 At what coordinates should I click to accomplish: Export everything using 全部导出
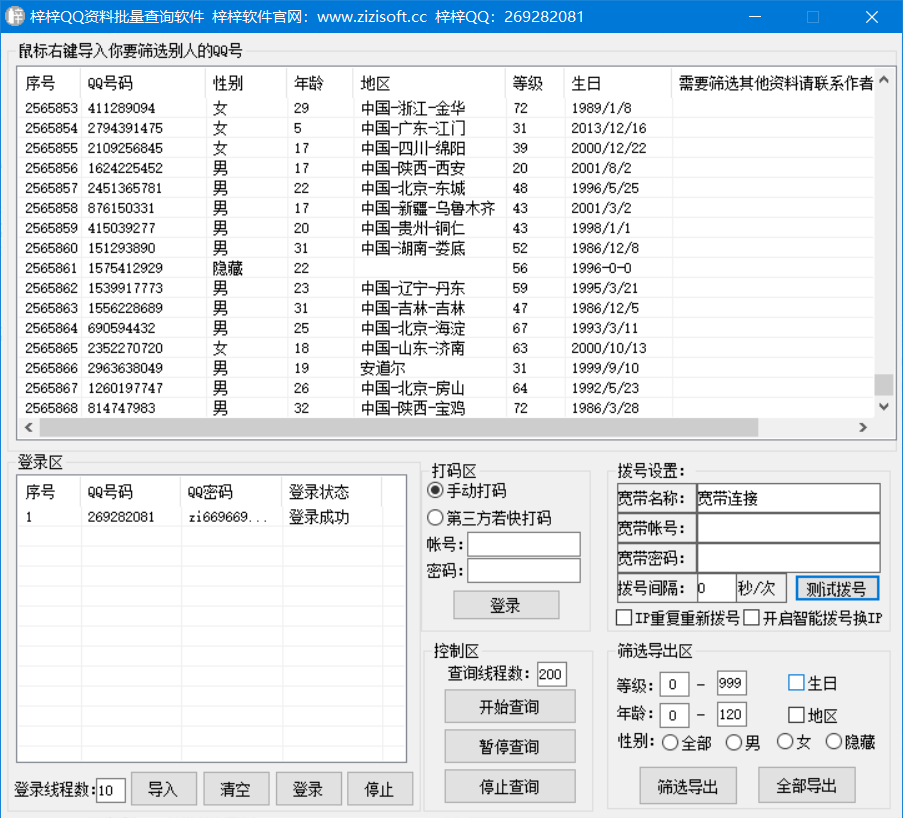[x=806, y=785]
